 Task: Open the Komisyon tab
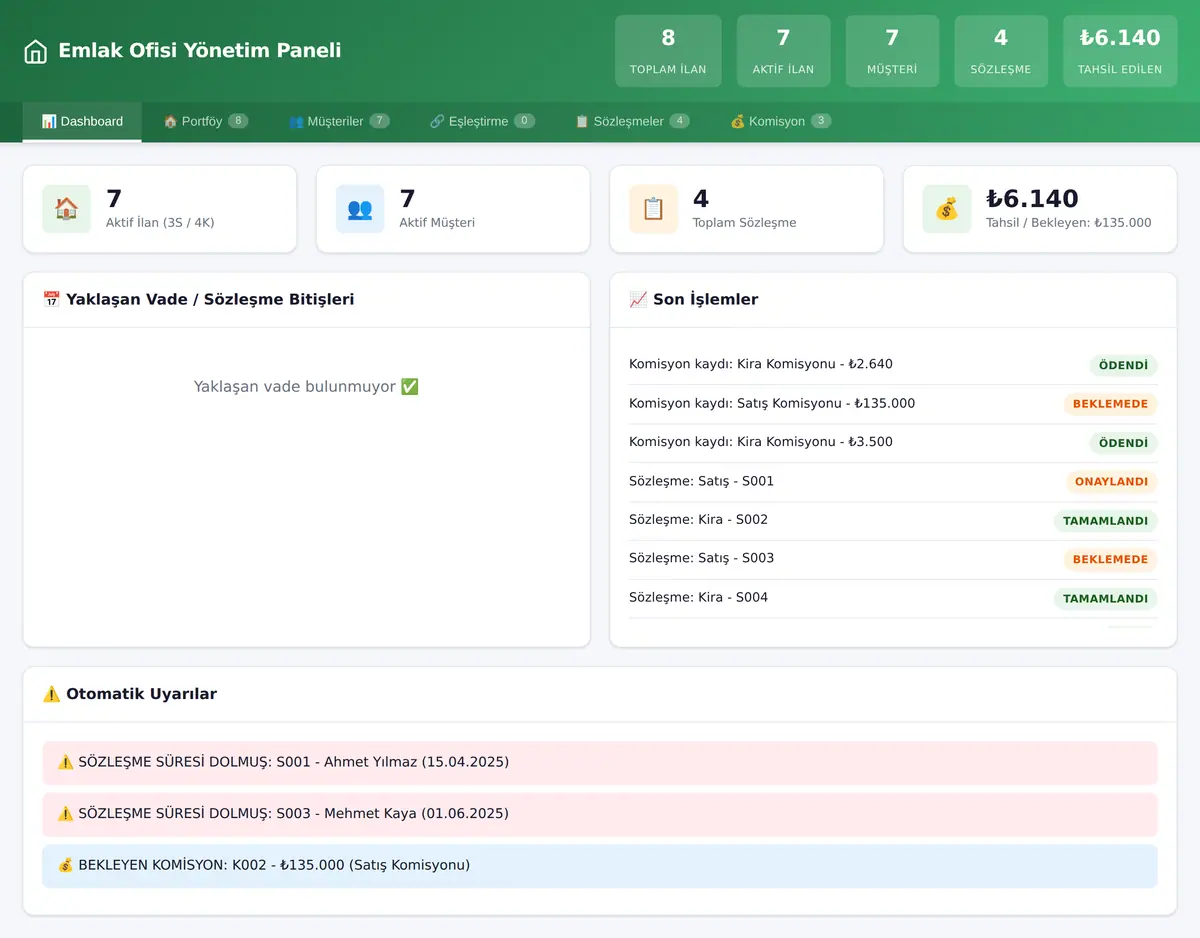point(781,121)
